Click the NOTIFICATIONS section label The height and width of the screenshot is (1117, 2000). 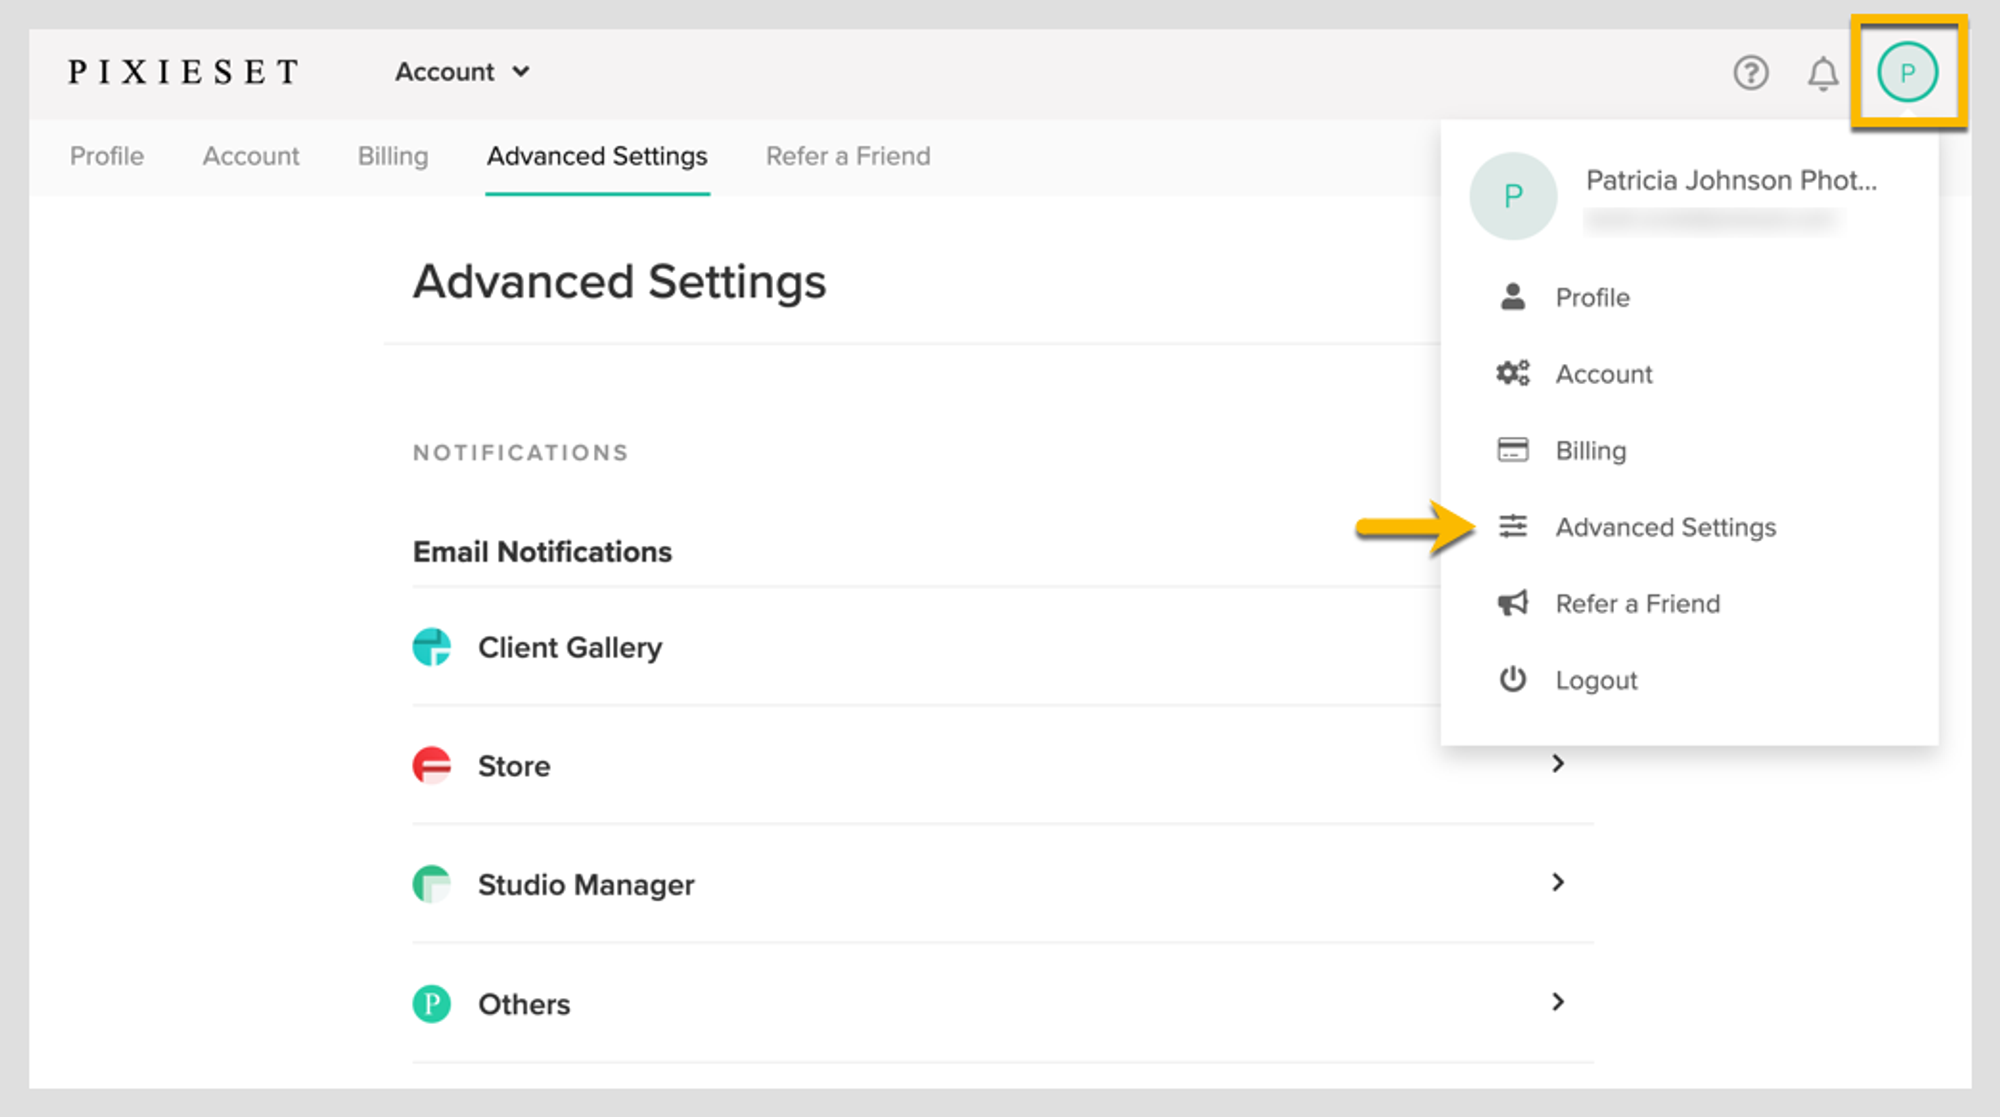[x=520, y=453]
